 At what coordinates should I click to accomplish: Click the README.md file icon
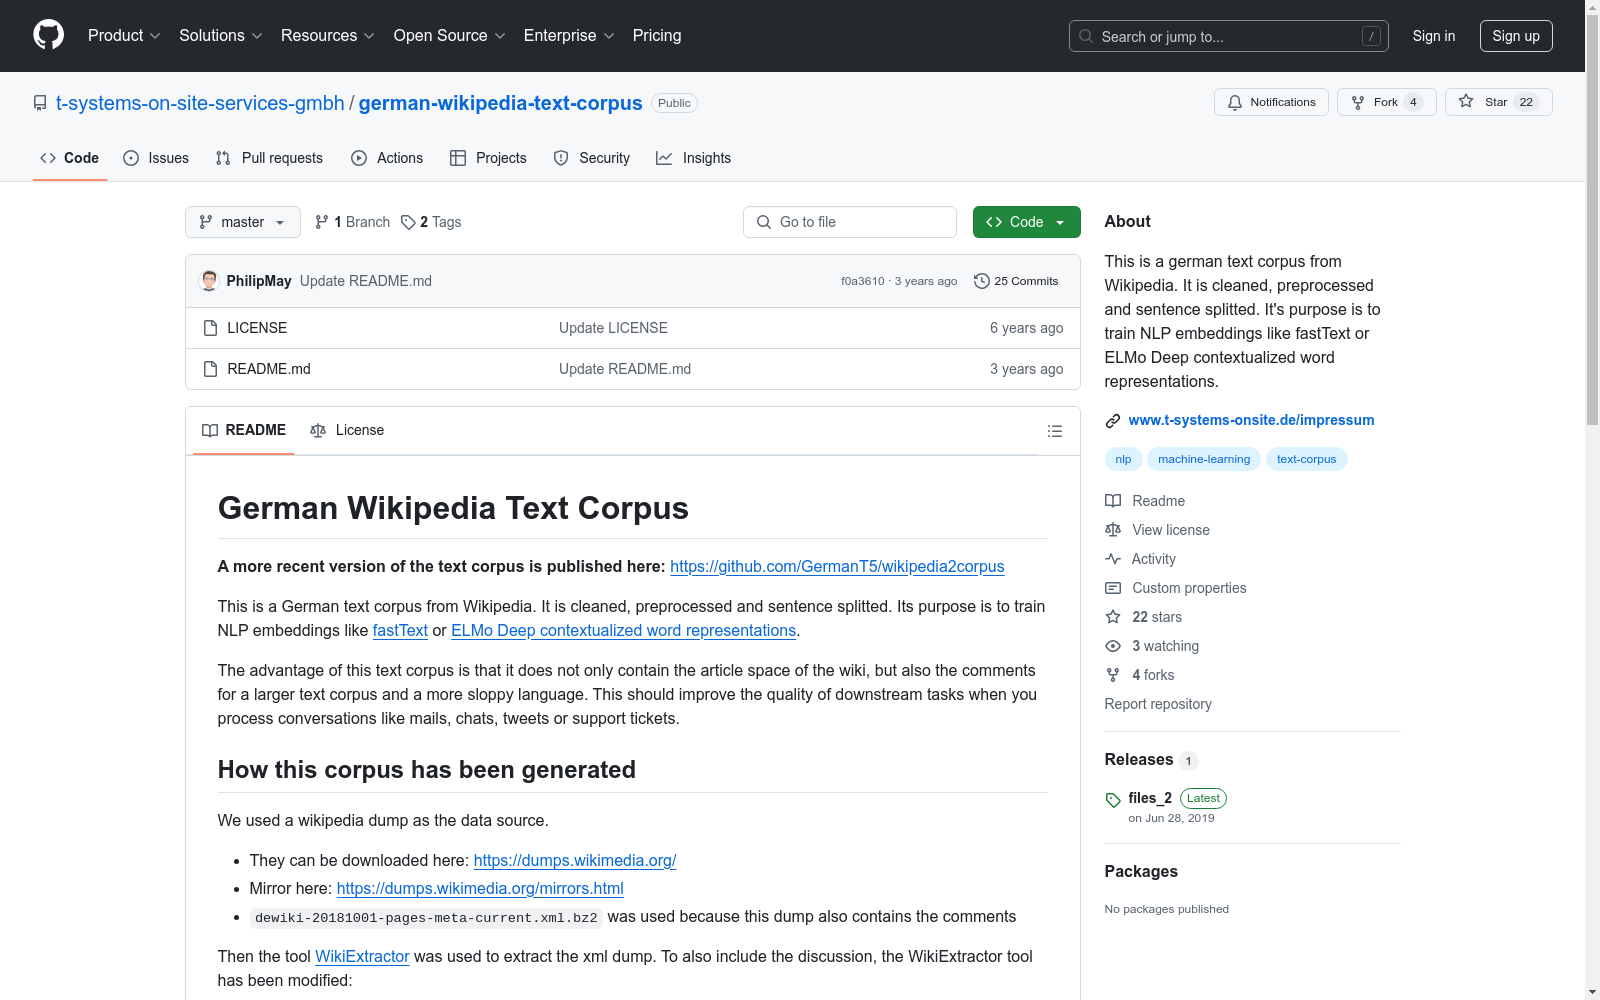210,369
